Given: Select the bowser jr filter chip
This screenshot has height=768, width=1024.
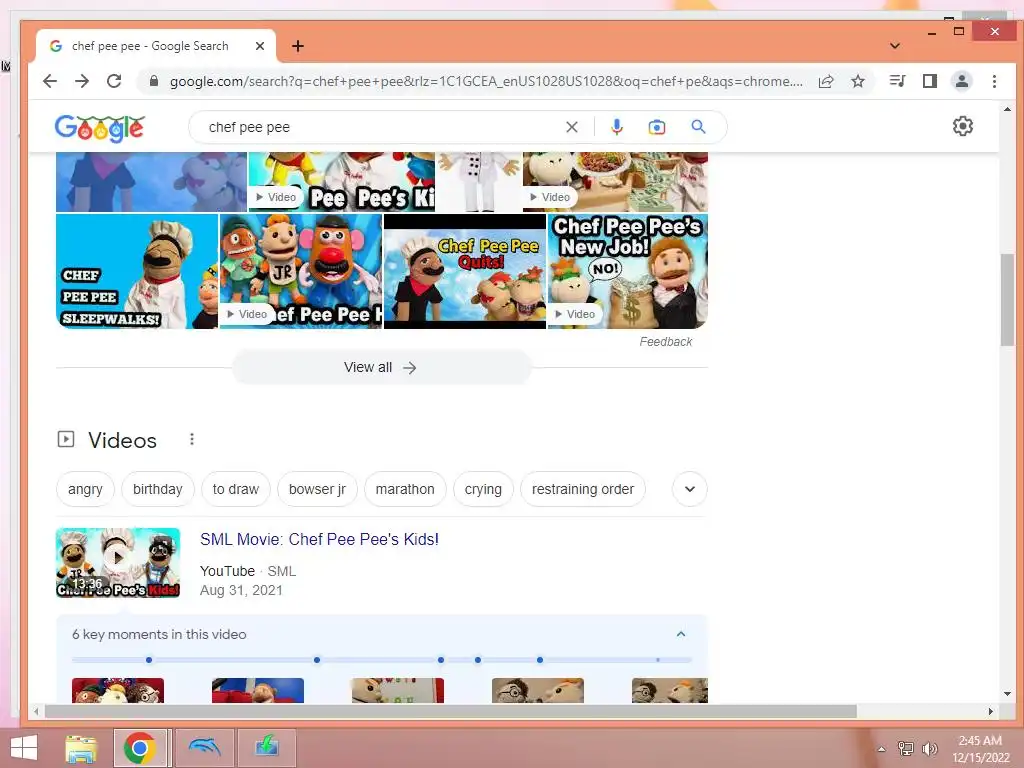Looking at the screenshot, I should [317, 489].
